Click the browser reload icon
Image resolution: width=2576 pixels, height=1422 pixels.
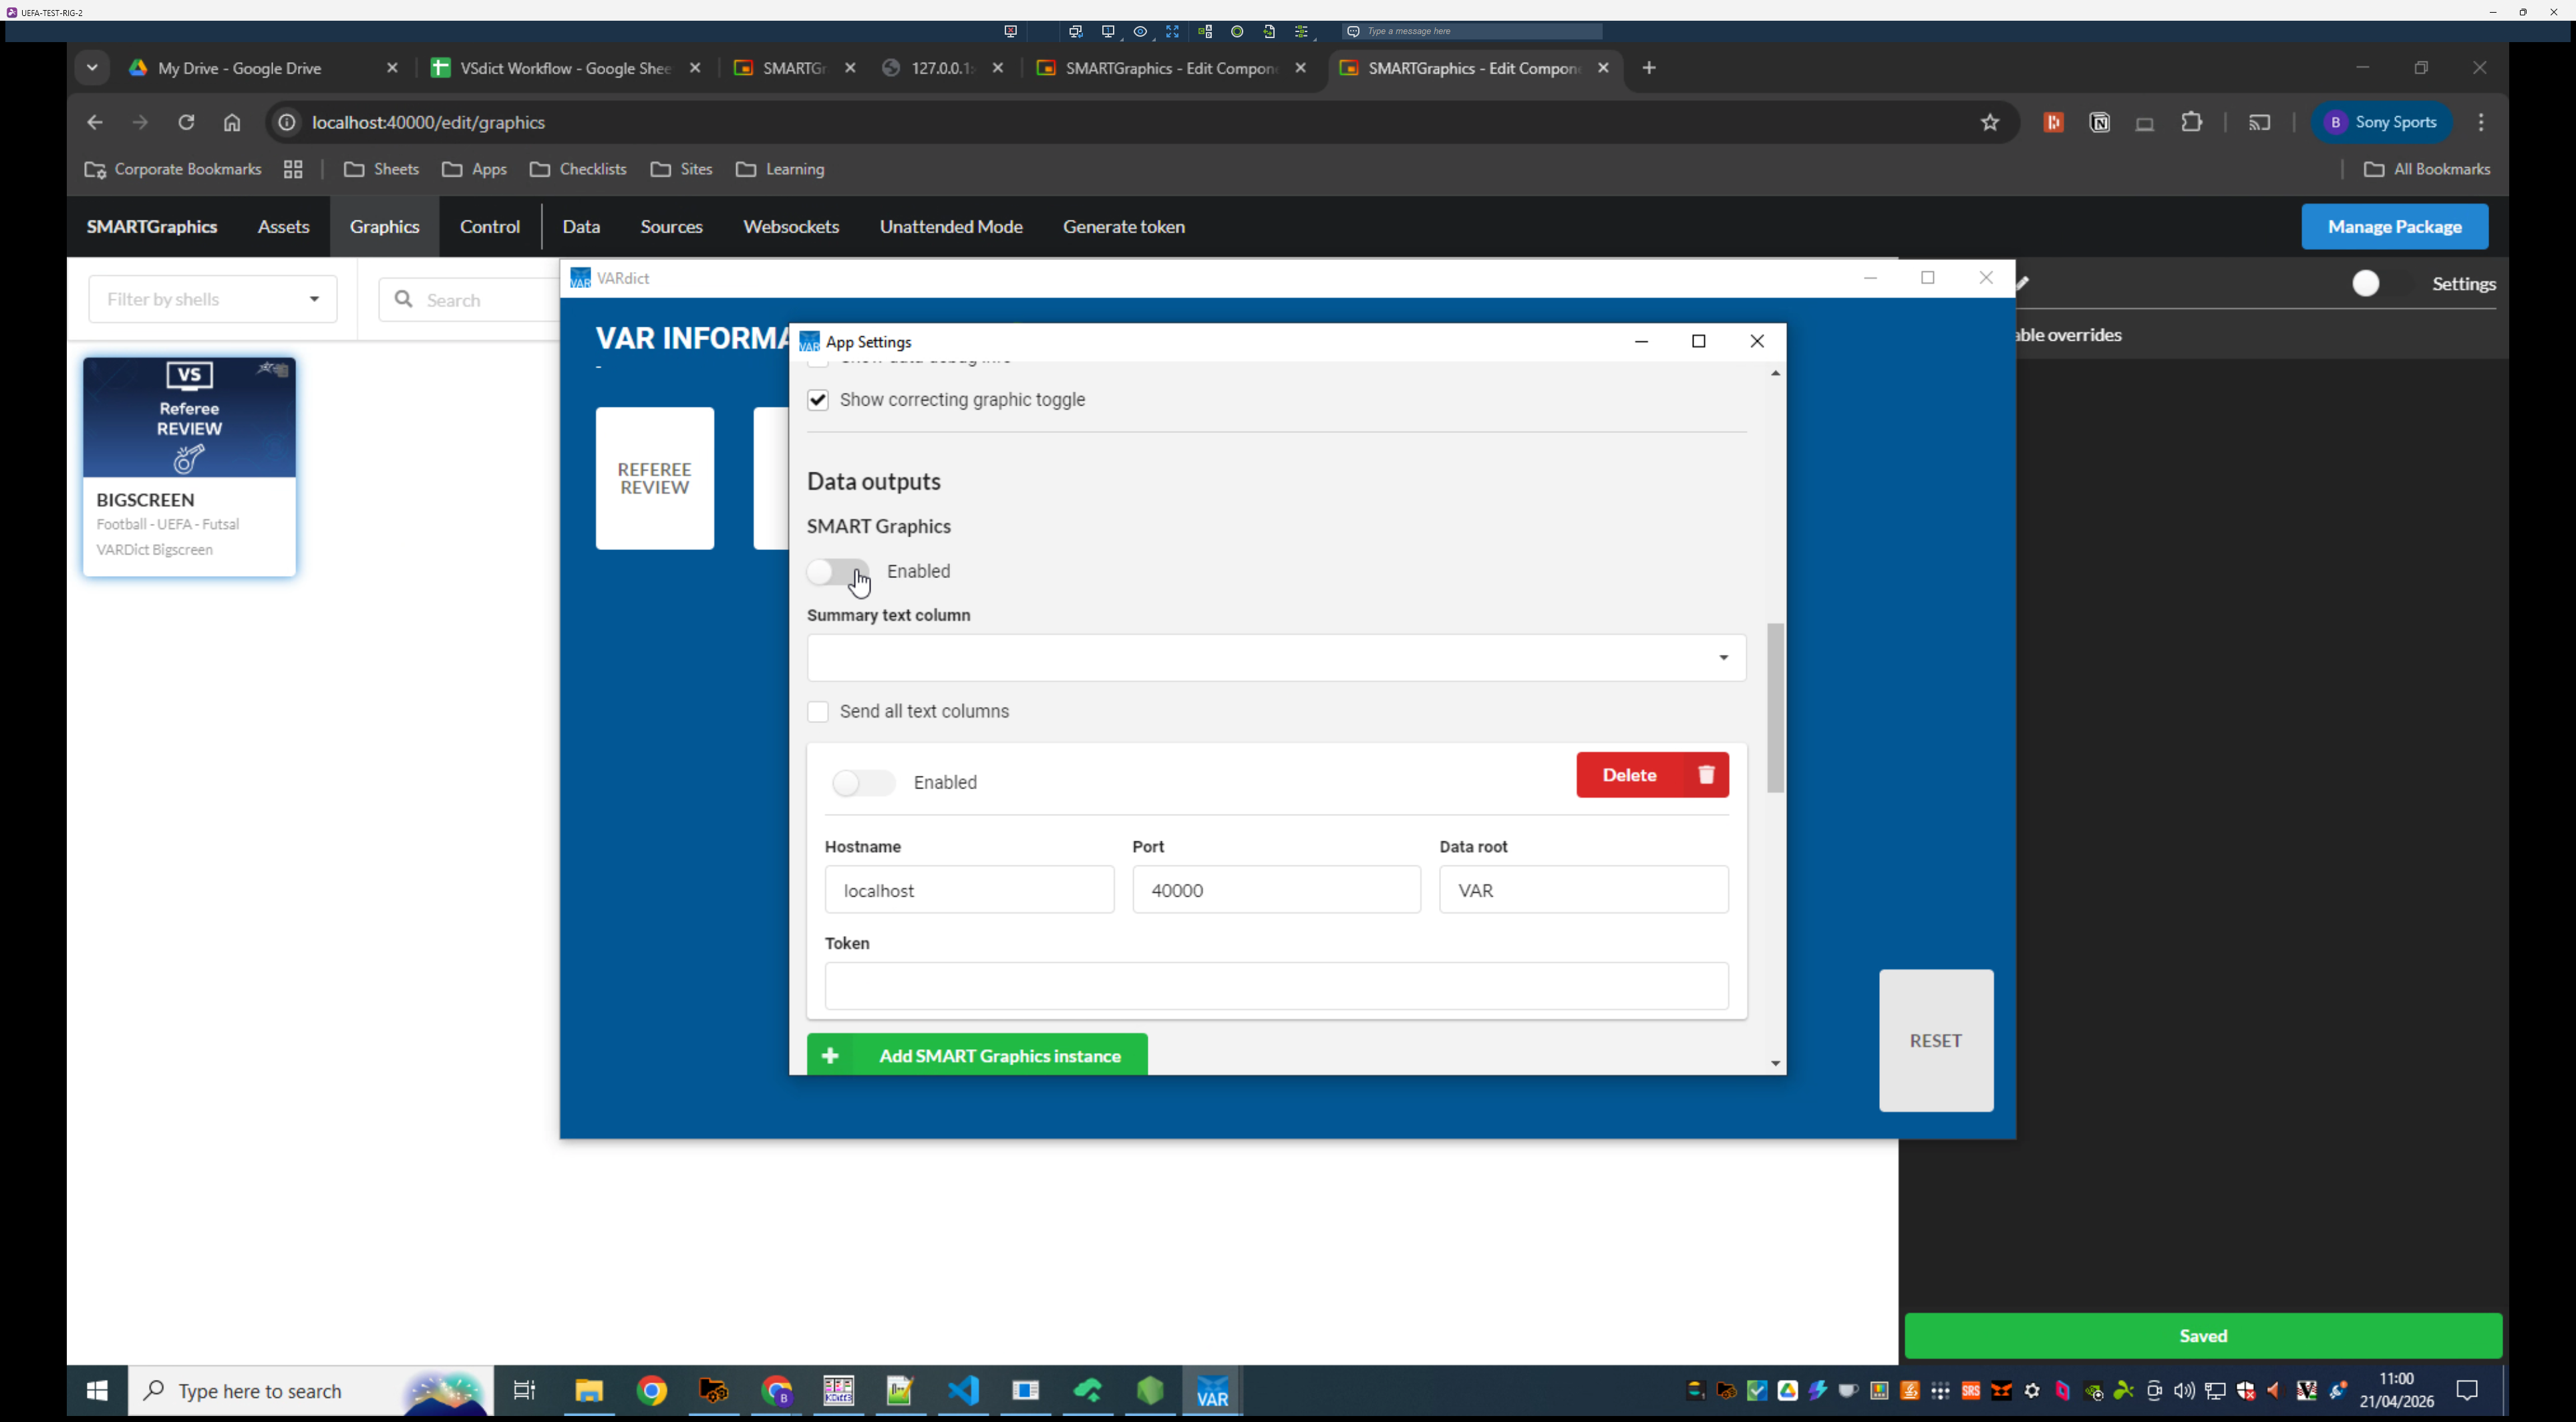(x=186, y=122)
